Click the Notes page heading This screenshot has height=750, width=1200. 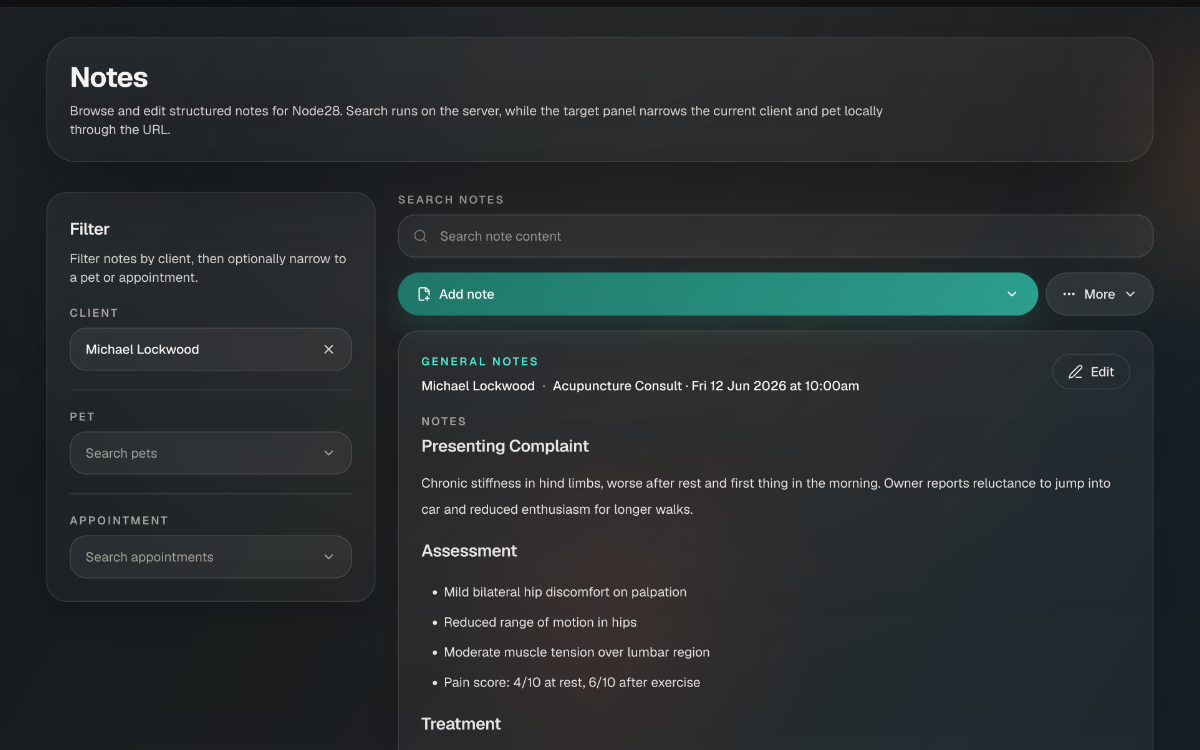(109, 78)
